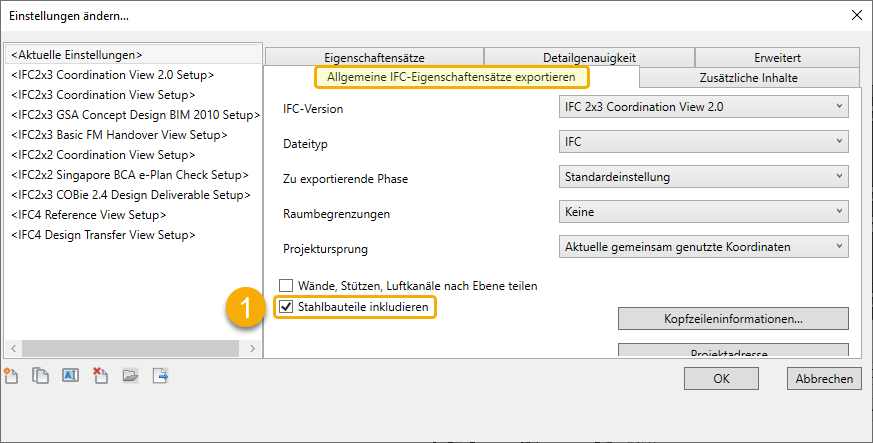Close the Einstellungen ändern dialog
This screenshot has width=873, height=443.
click(x=855, y=15)
